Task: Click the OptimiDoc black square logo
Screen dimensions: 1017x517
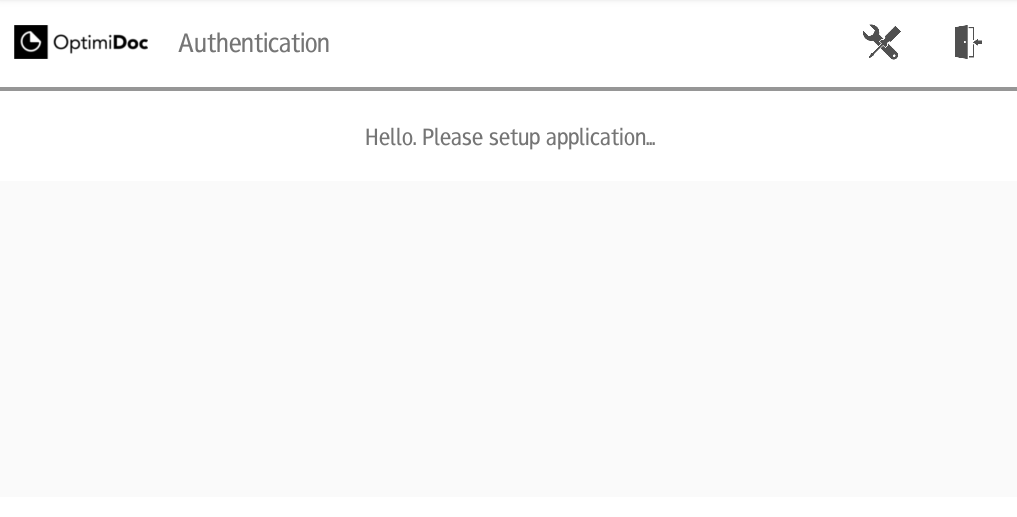Action: [30, 42]
